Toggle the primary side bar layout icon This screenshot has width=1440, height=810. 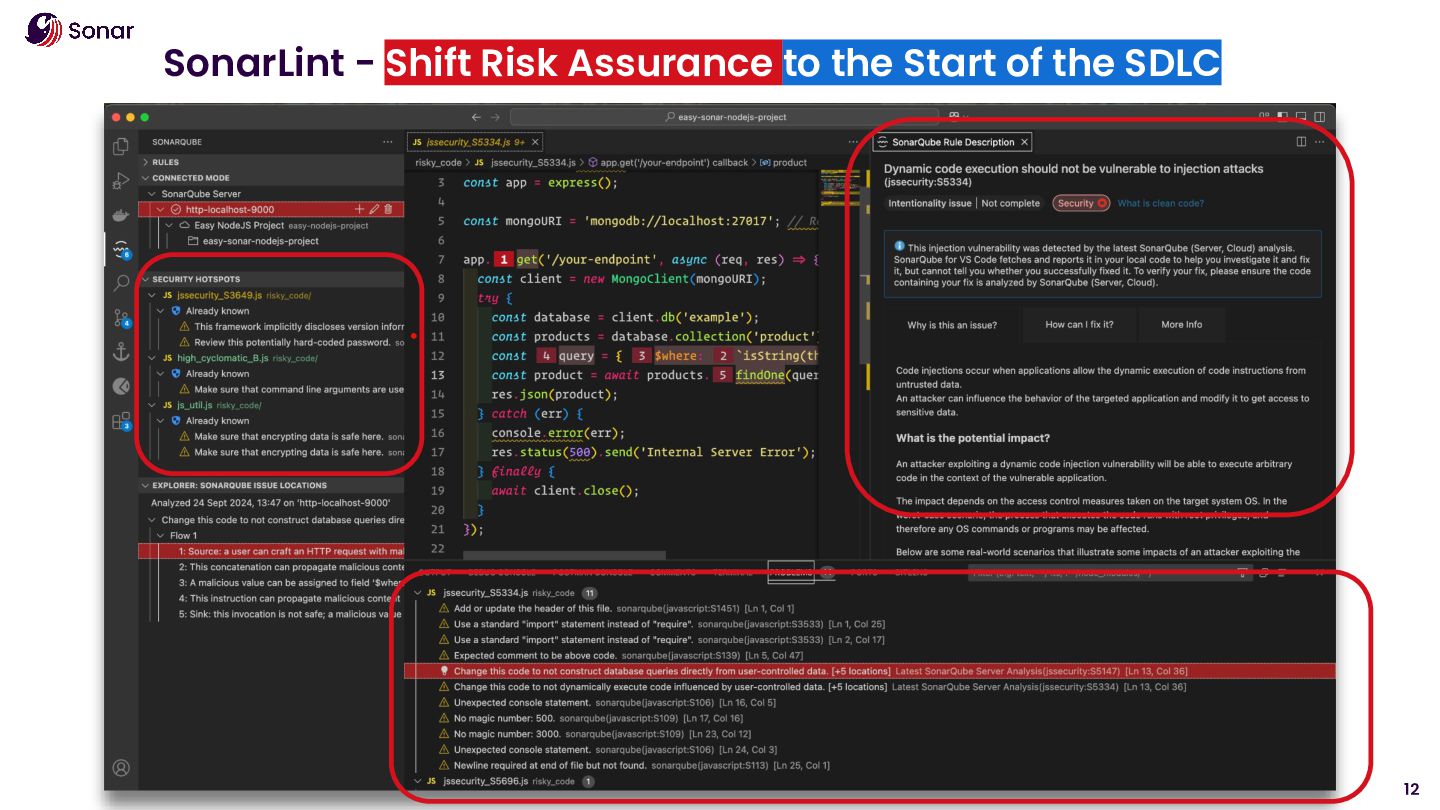[x=1284, y=117]
